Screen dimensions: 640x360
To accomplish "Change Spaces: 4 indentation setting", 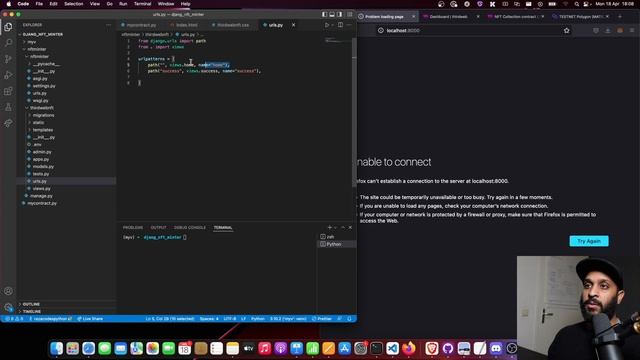I will point(209,319).
